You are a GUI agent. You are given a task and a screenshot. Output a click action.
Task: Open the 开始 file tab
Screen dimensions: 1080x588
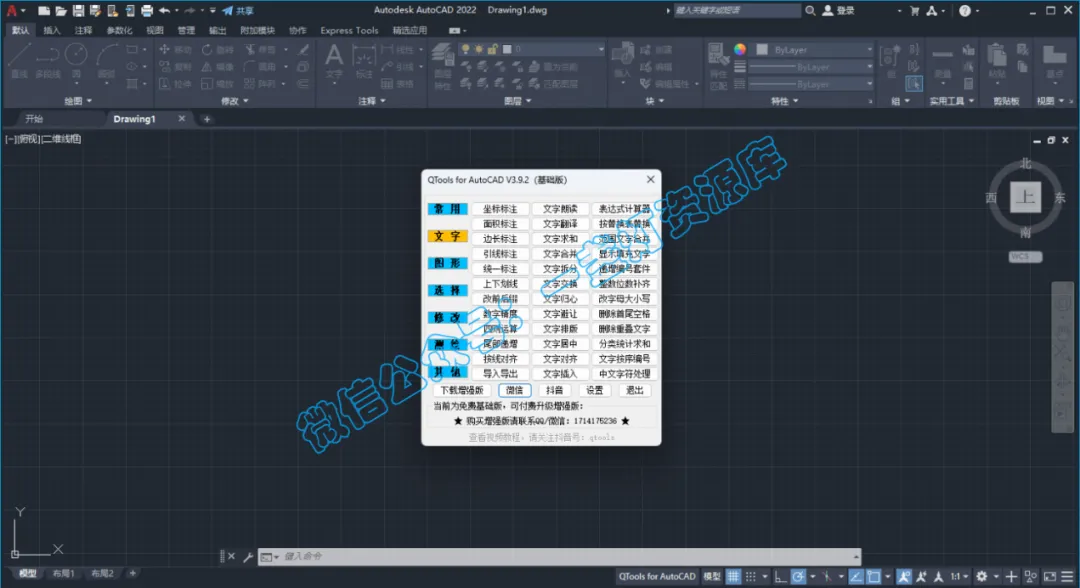click(x=34, y=119)
